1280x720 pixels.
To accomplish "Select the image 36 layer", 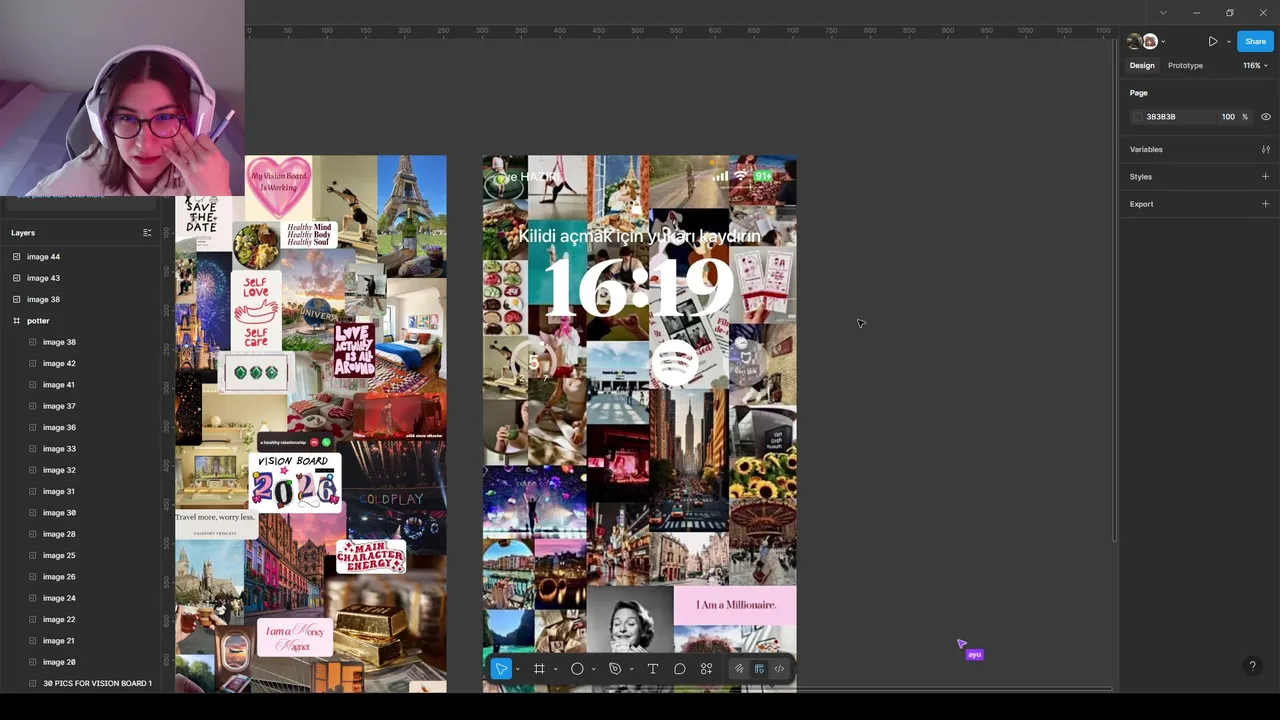I will point(80,427).
